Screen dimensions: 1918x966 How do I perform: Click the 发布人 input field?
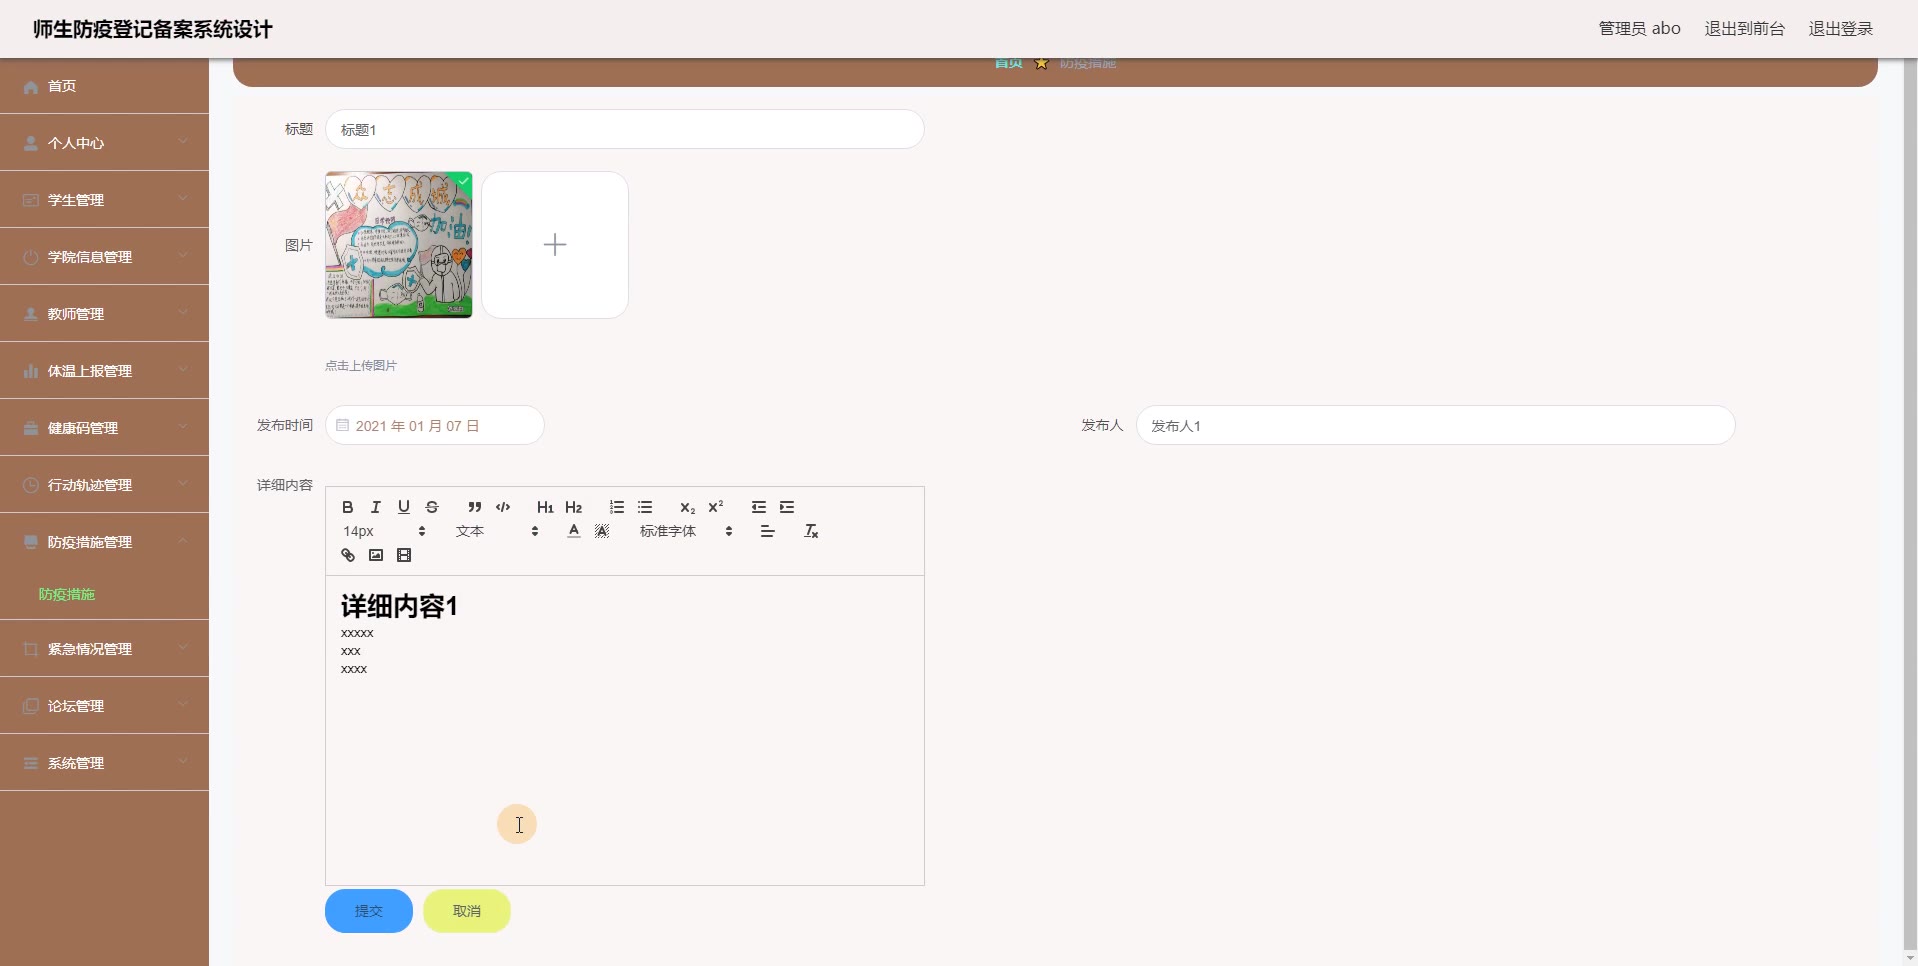(x=1435, y=425)
